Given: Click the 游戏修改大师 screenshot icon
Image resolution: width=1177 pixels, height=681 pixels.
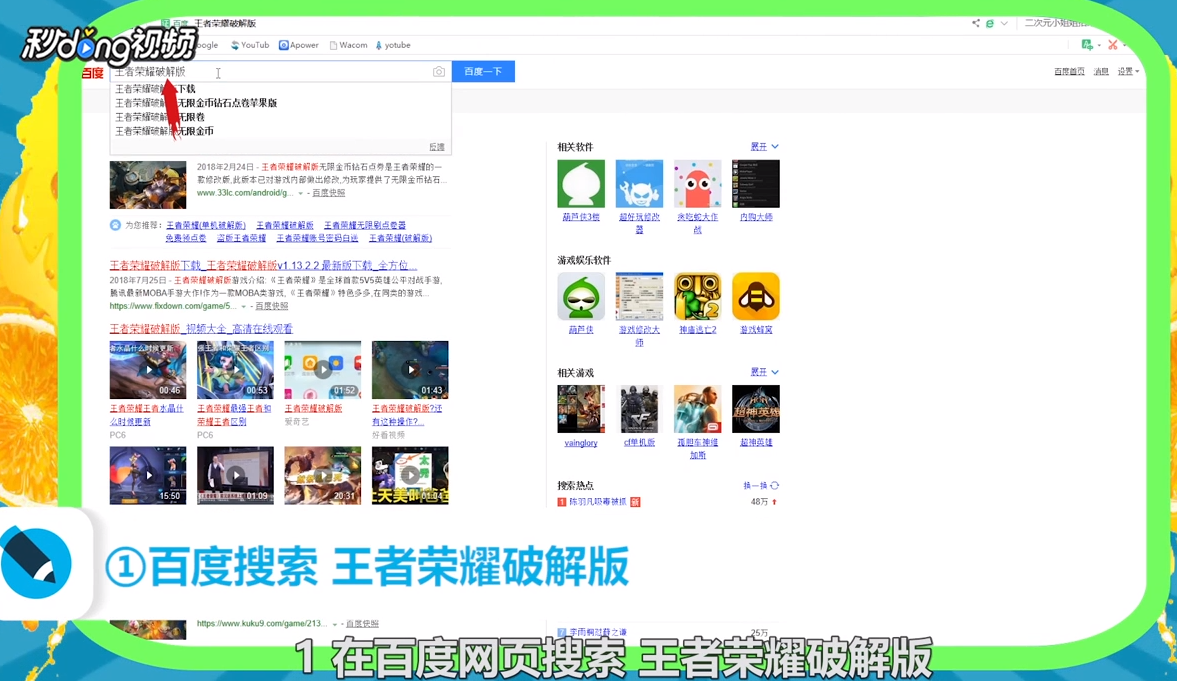Looking at the screenshot, I should pos(640,296).
